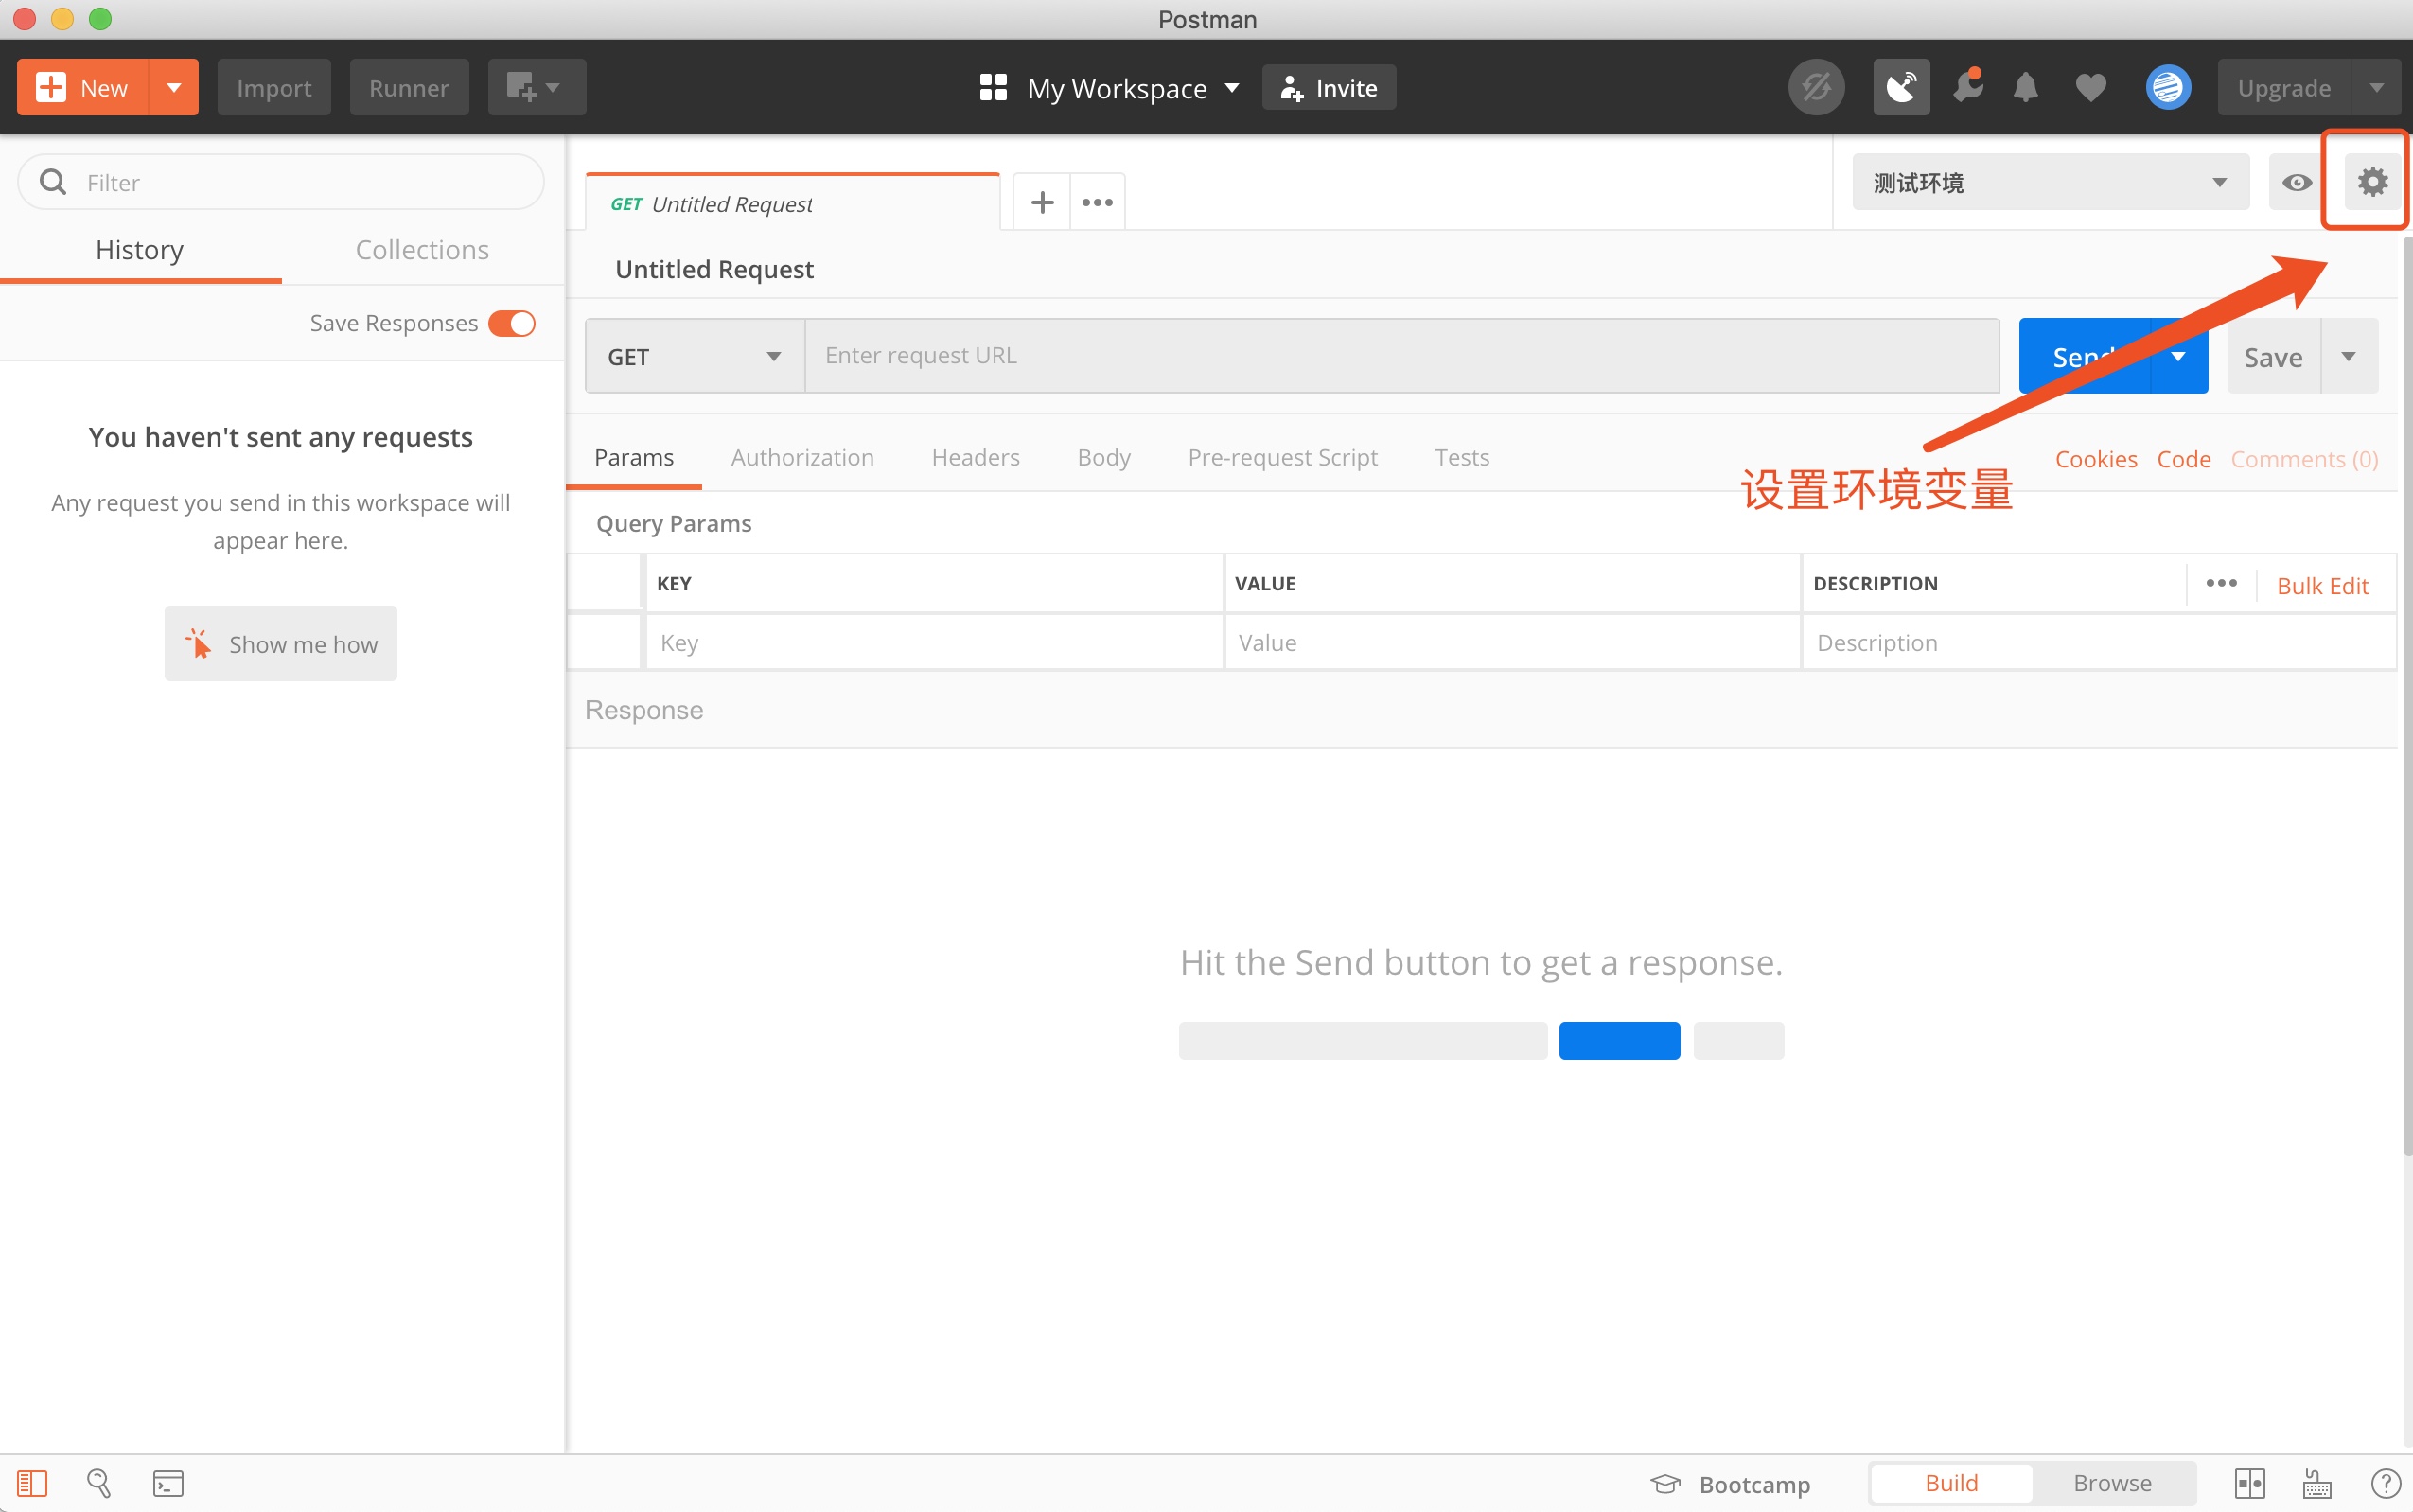Select the Body tab
The width and height of the screenshot is (2413, 1512).
pyautogui.click(x=1104, y=457)
